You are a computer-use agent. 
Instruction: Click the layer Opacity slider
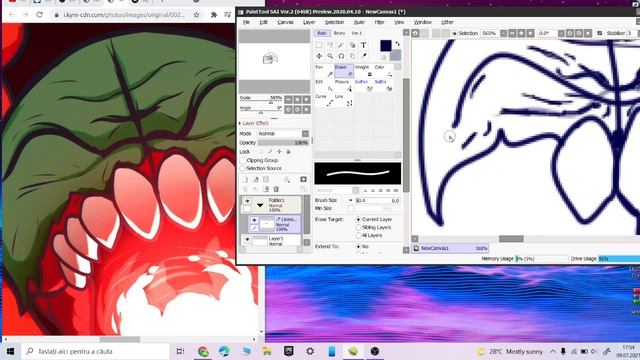tap(283, 143)
